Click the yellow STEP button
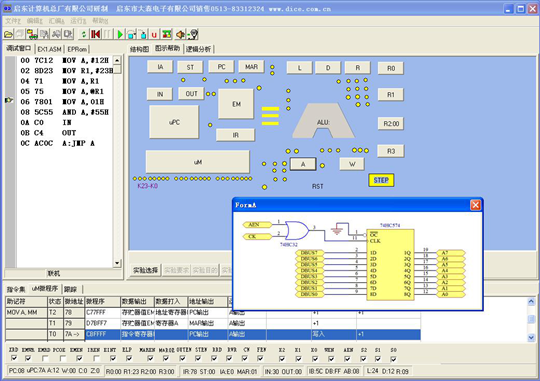 coord(381,180)
